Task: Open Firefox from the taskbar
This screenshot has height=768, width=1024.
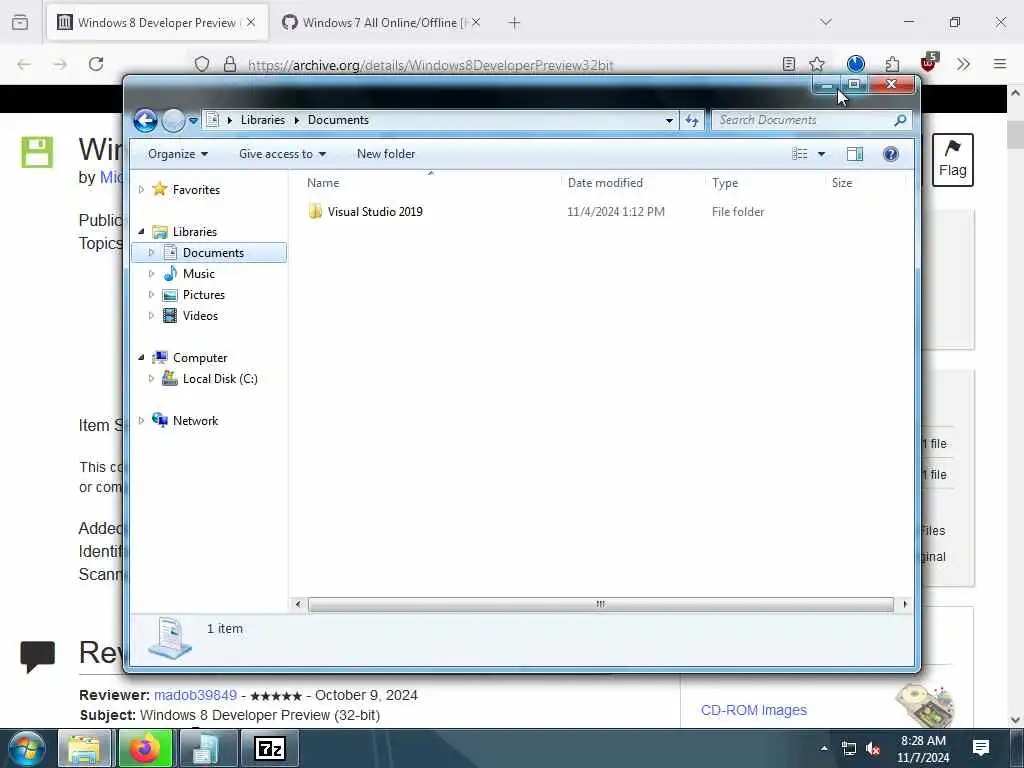Action: (x=145, y=748)
